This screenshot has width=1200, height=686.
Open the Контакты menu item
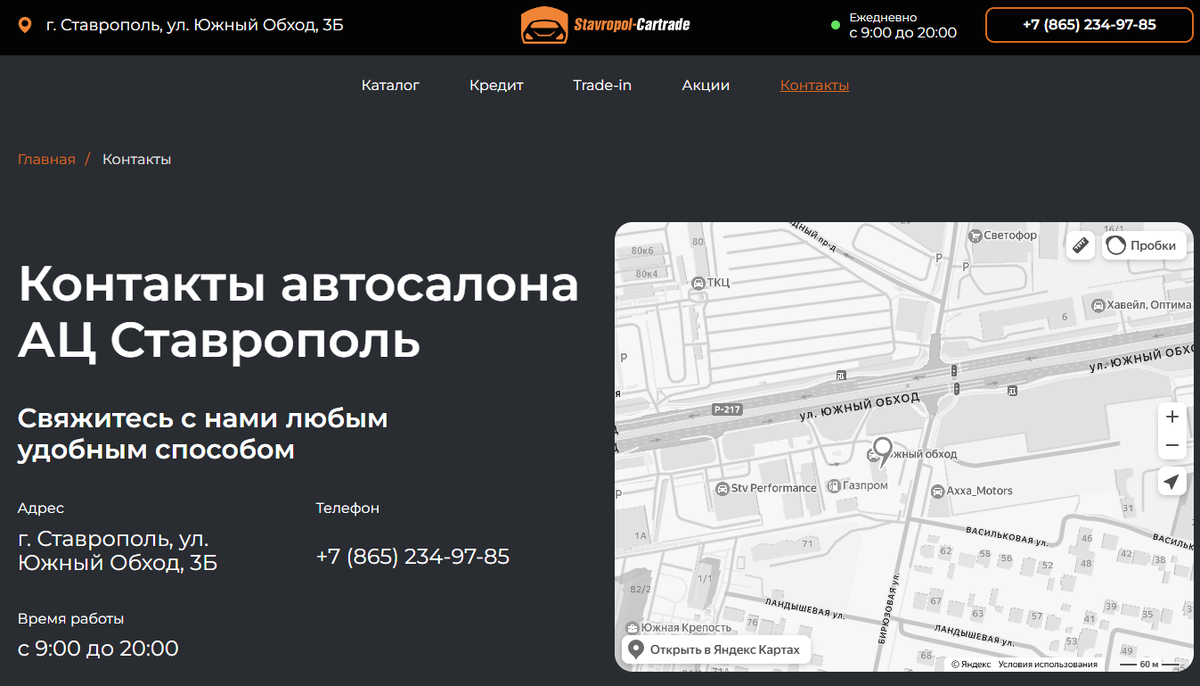coord(815,85)
